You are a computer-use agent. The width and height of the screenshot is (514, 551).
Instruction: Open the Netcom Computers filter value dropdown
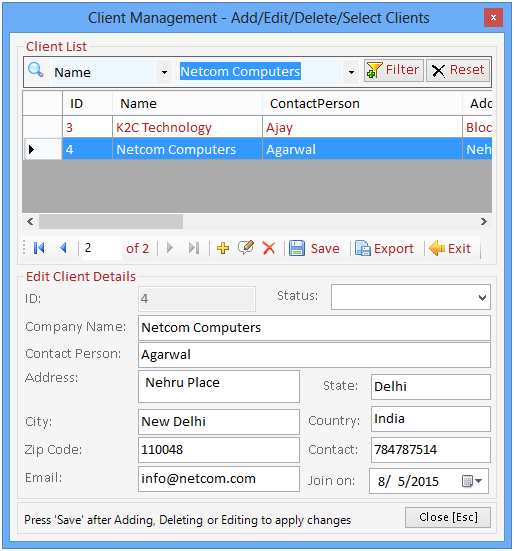(351, 72)
